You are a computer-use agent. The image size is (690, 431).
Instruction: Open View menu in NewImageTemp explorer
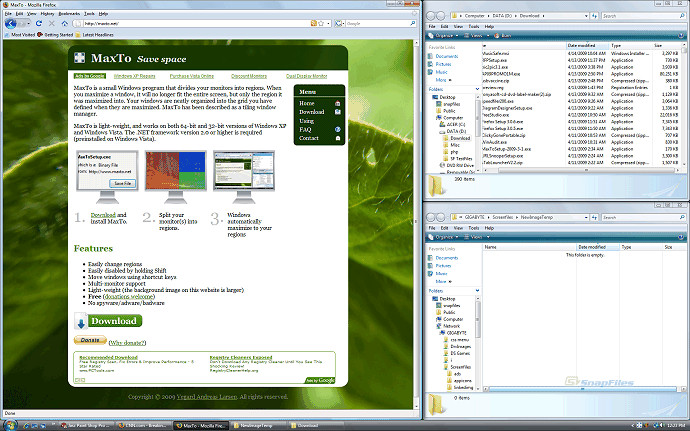point(458,228)
